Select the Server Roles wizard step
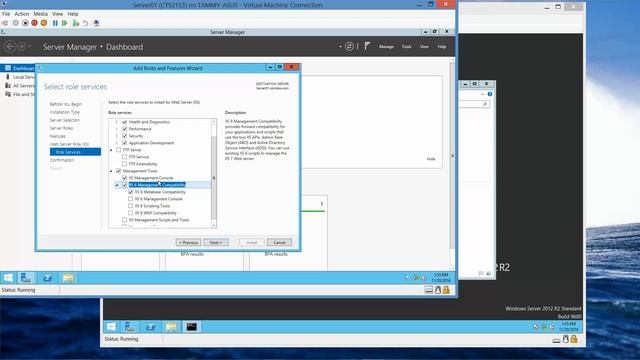Image resolution: width=640 pixels, height=360 pixels. tap(62, 128)
